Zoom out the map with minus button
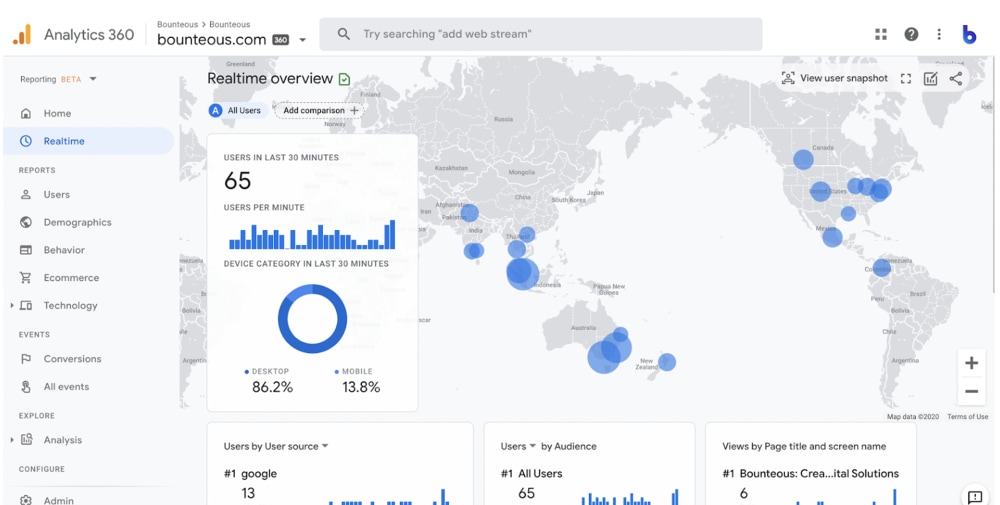 coord(971,391)
